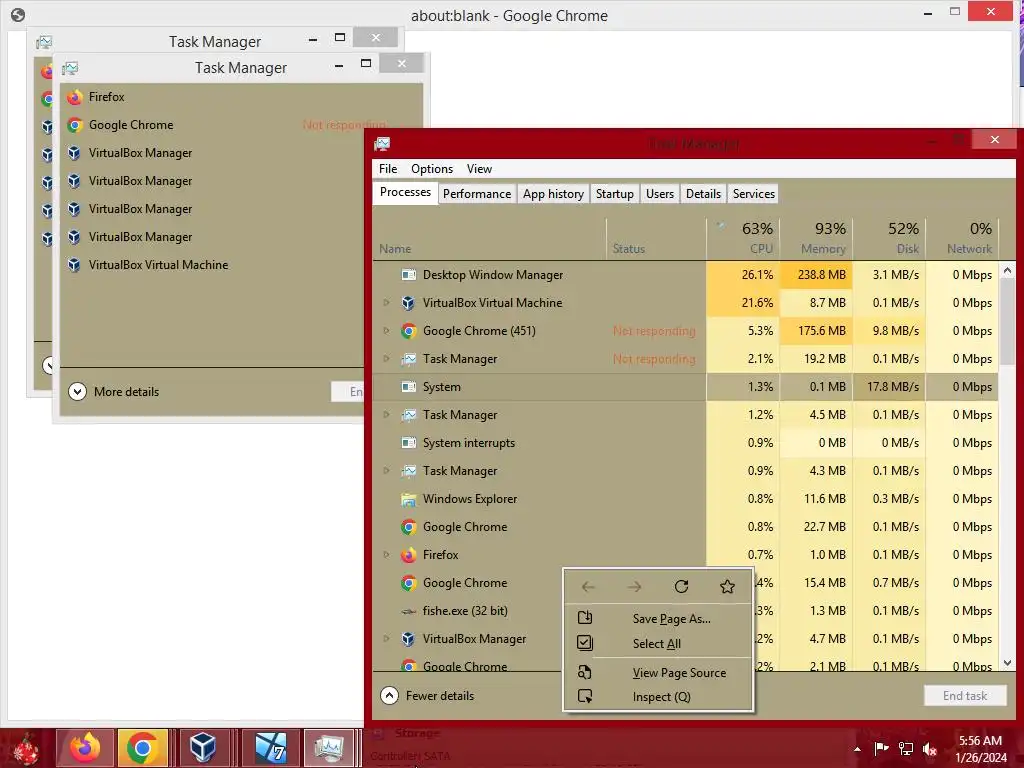Click the System interrupts process icon
The height and width of the screenshot is (768, 1024).
point(409,443)
